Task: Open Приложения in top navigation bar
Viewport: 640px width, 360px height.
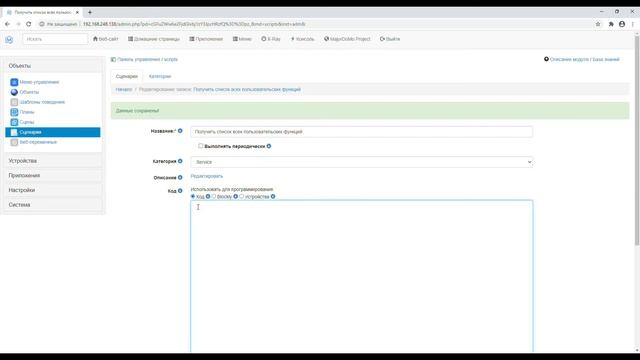Action: pos(206,39)
